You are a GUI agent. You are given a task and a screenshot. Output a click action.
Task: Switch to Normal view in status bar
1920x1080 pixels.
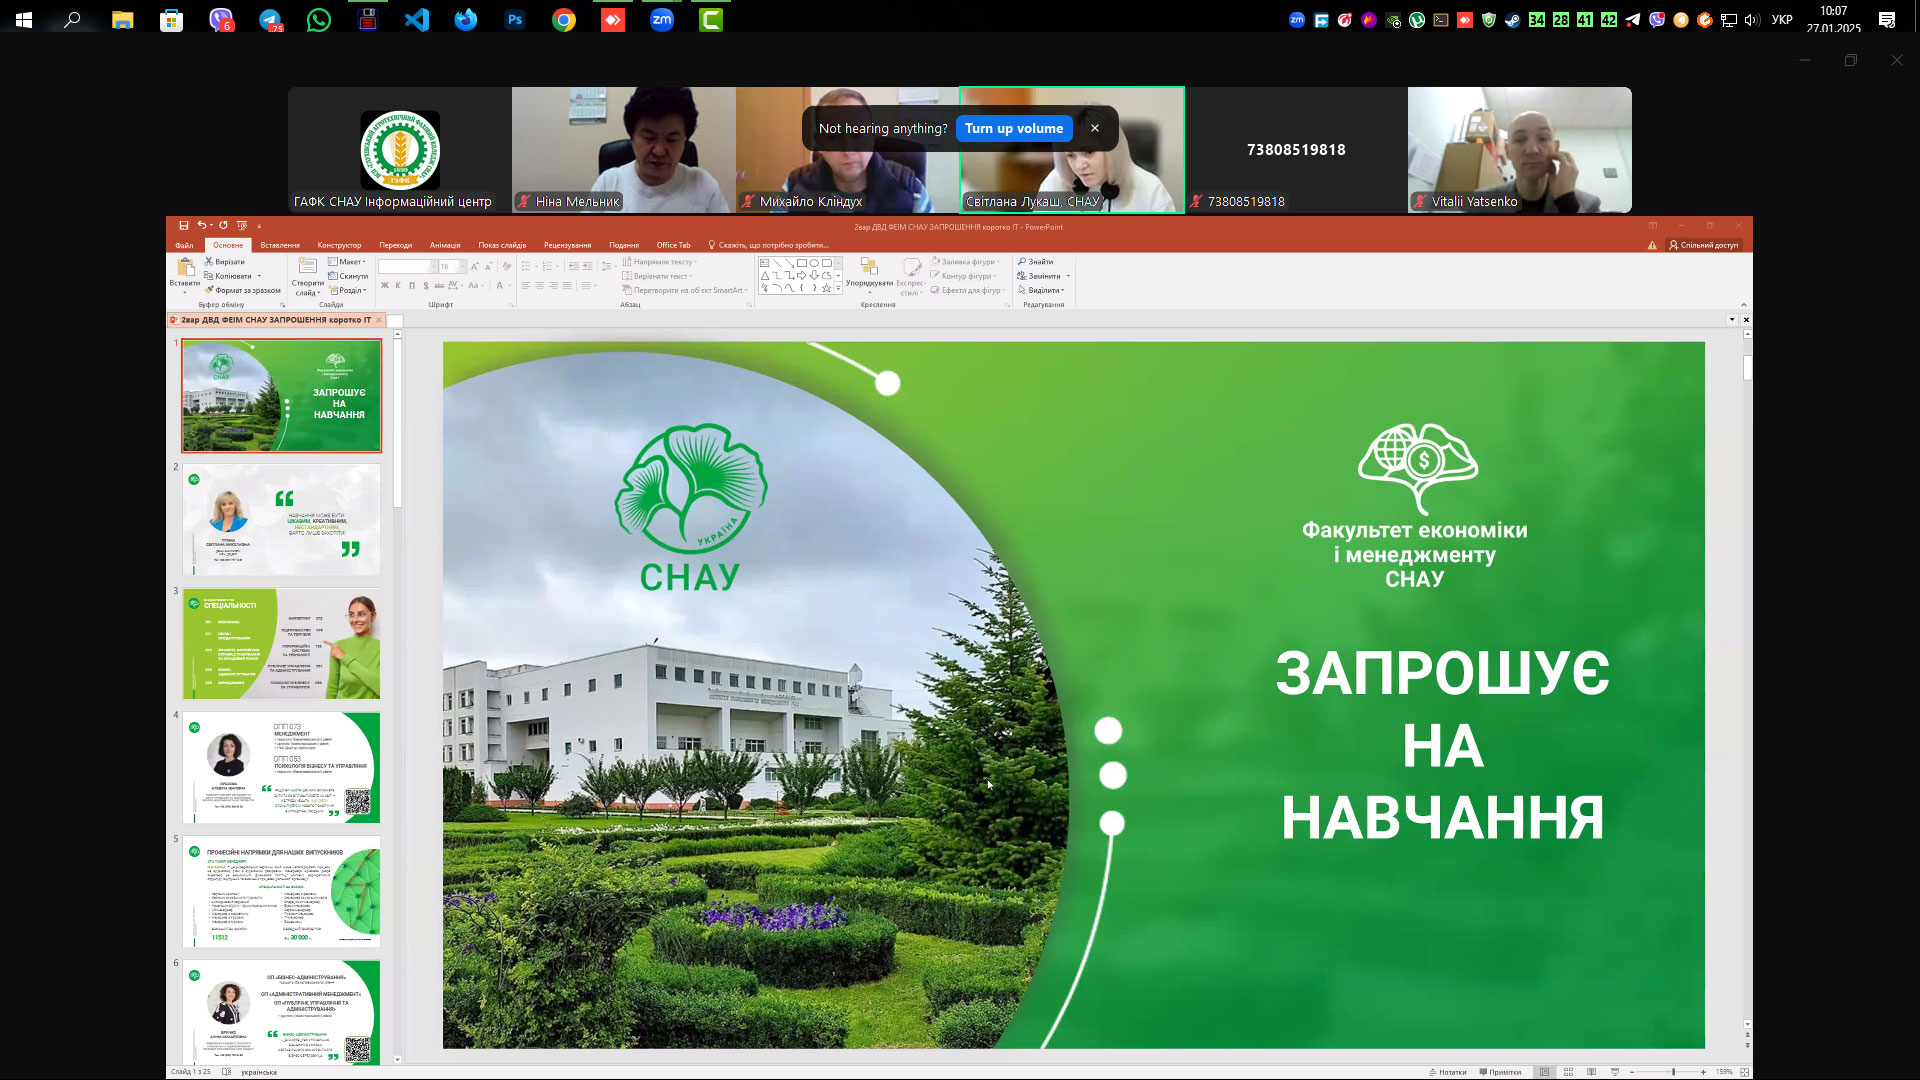click(1545, 1072)
